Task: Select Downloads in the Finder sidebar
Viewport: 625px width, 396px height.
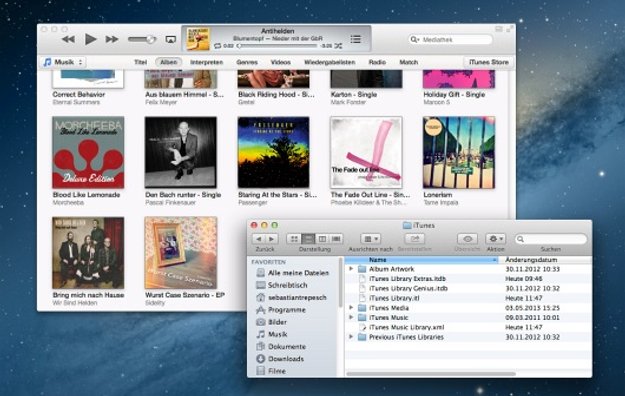Action: tap(286, 359)
